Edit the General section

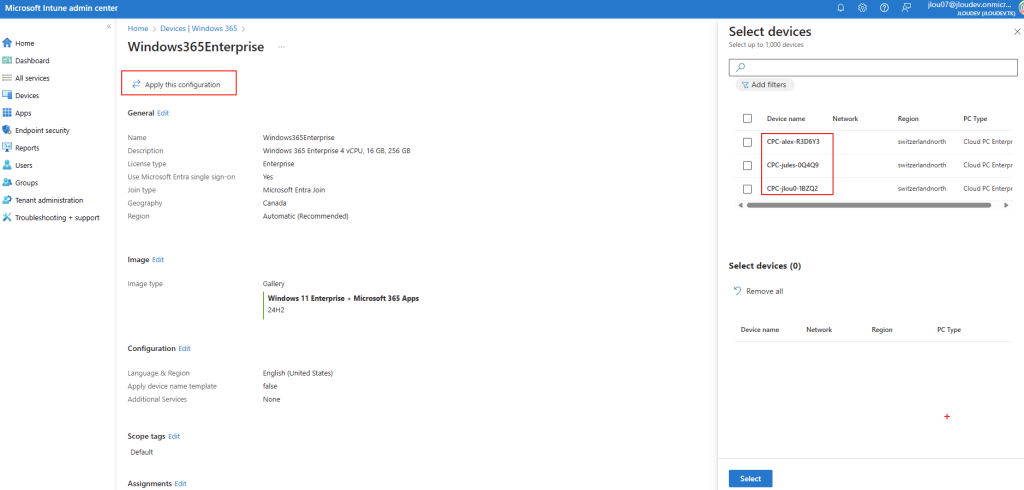click(163, 113)
